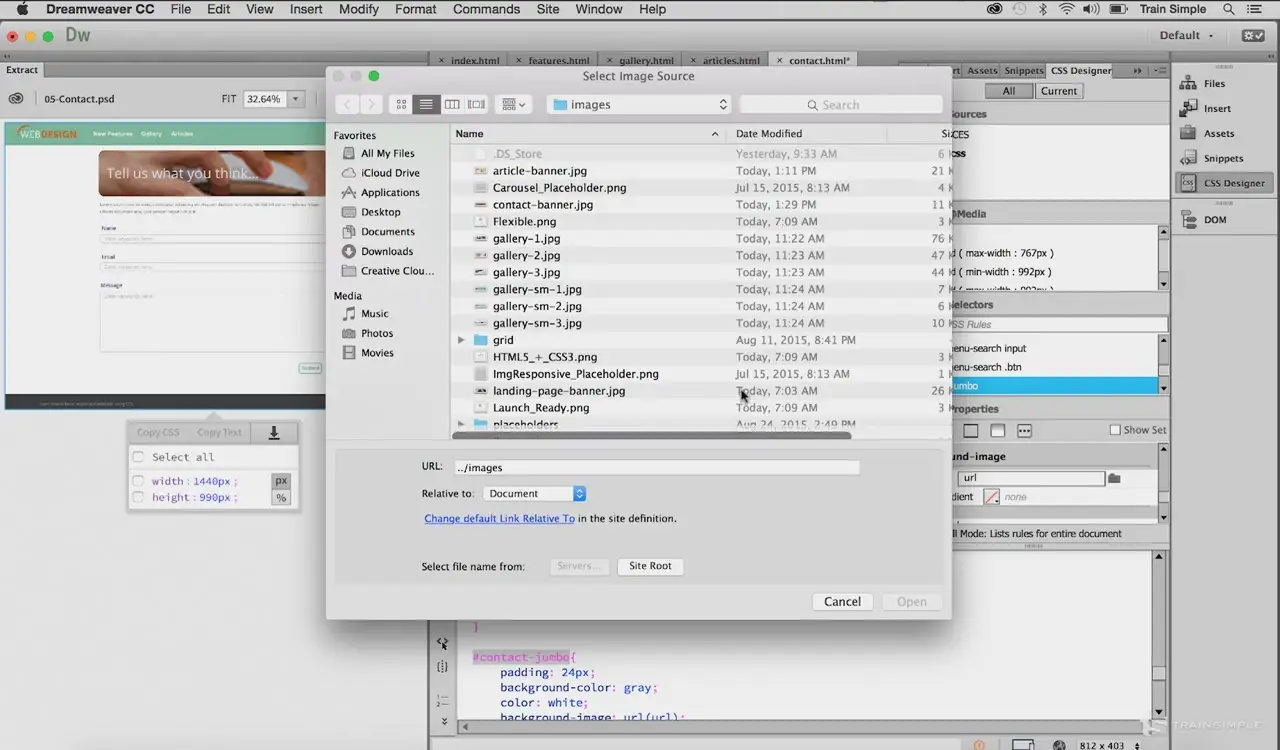Image resolution: width=1280 pixels, height=750 pixels.
Task: Check the Select all checkbox
Action: (139, 457)
